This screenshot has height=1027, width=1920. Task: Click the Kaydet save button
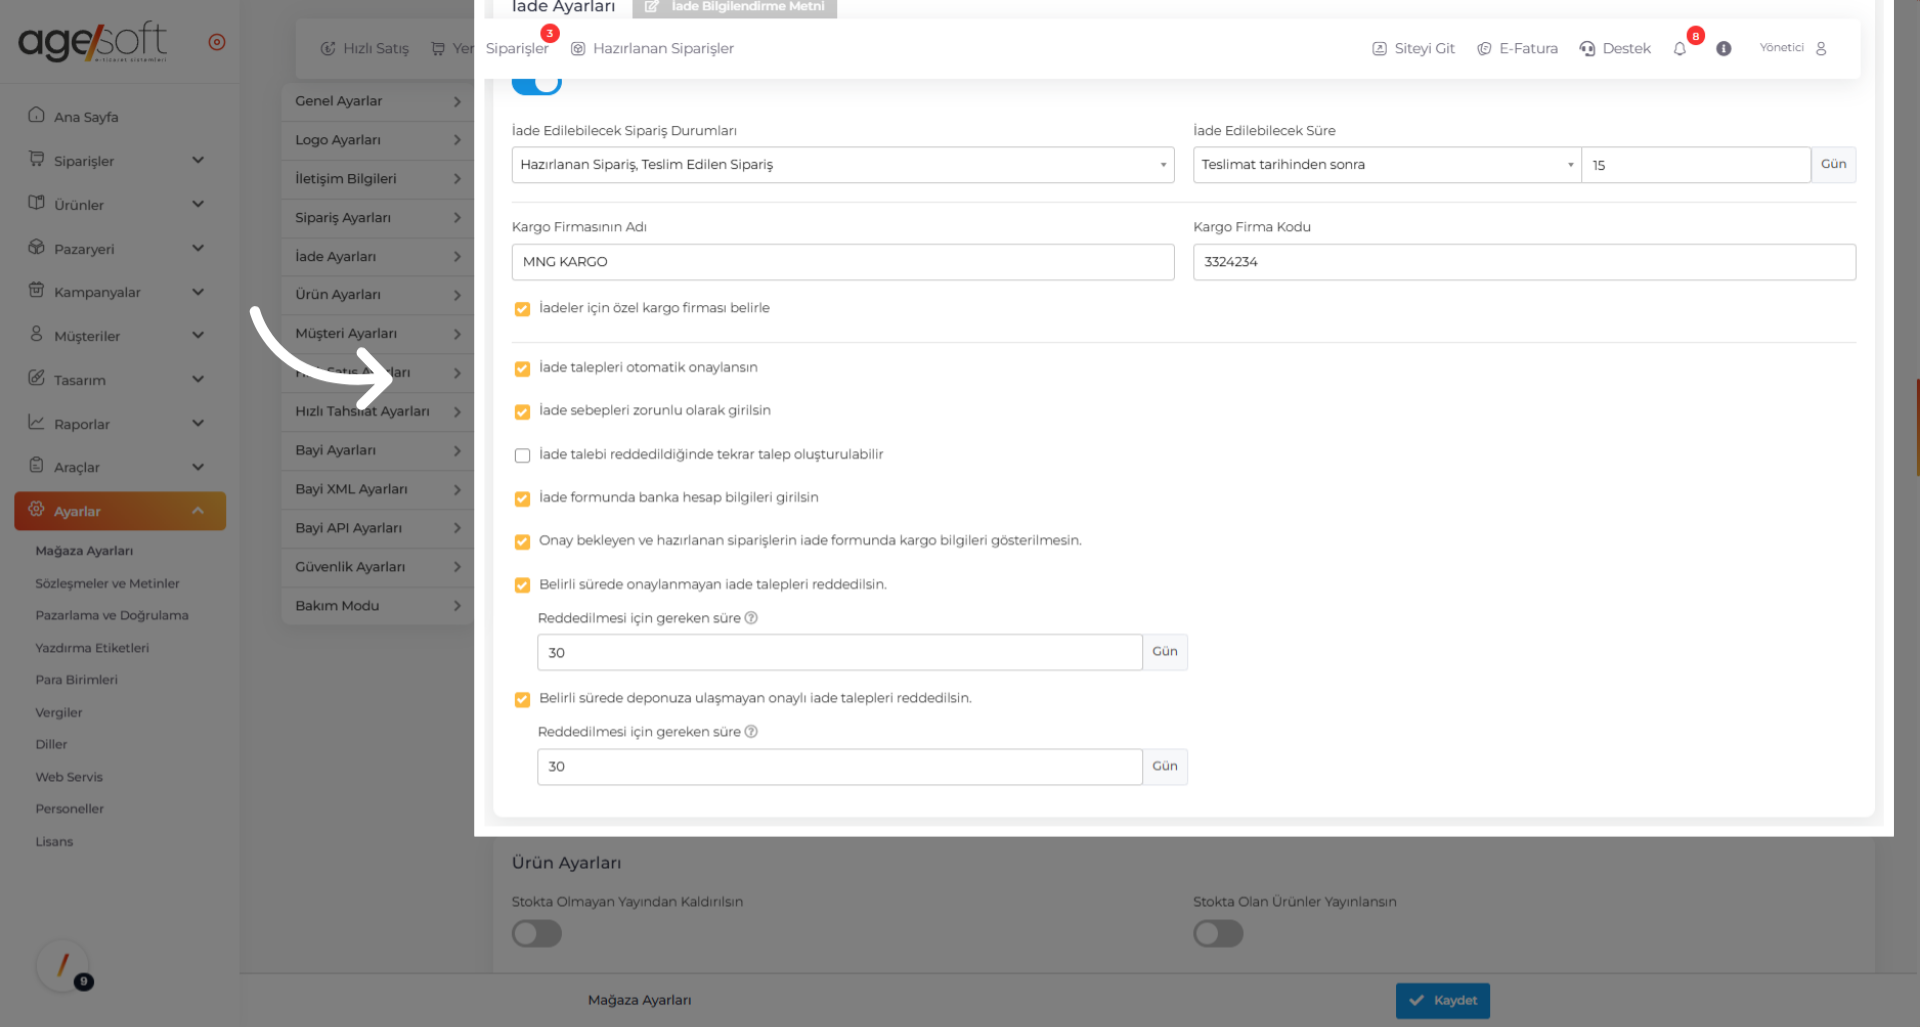1442,1000
